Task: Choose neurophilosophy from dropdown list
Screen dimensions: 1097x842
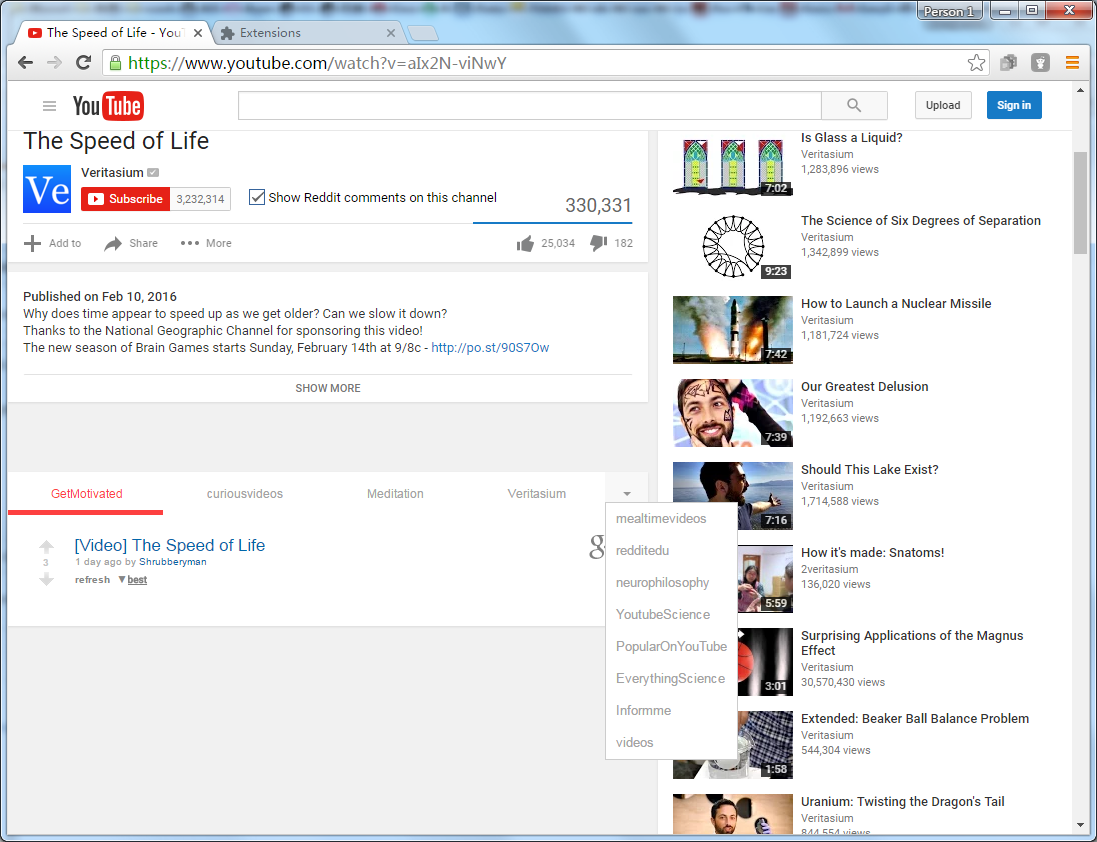Action: pyautogui.click(x=671, y=583)
